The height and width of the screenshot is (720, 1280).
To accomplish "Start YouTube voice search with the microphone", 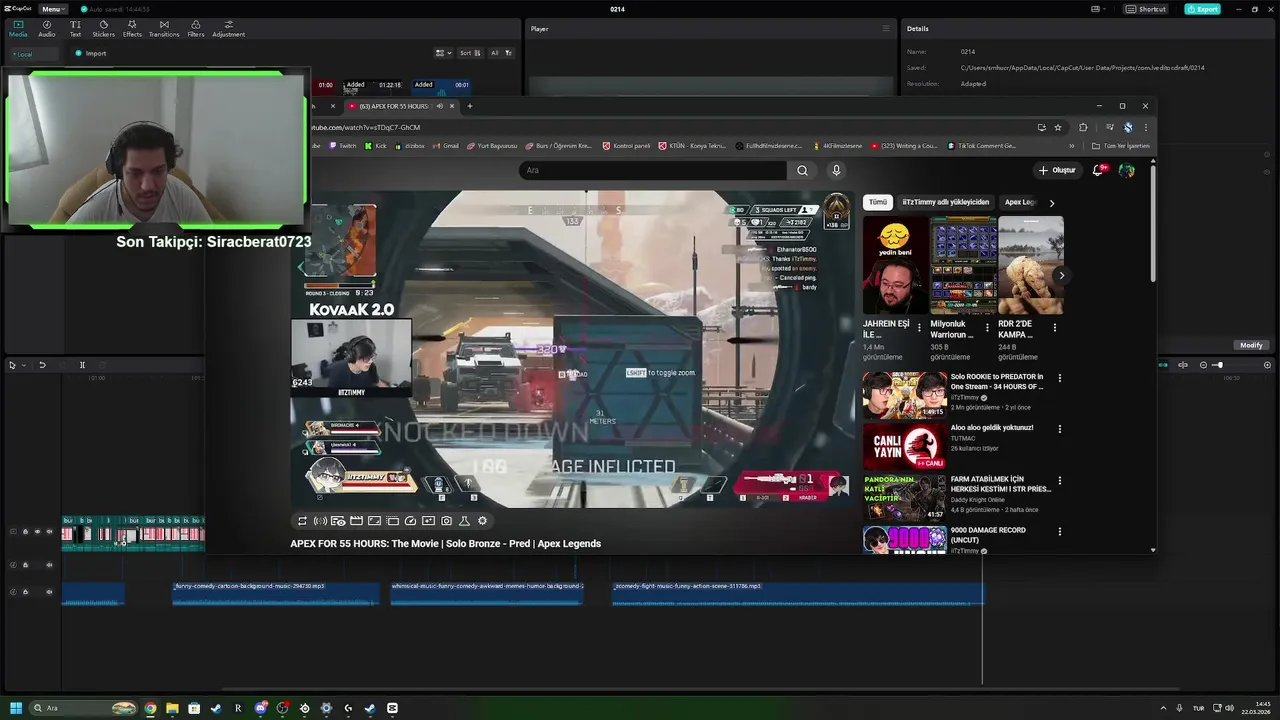I will pyautogui.click(x=836, y=170).
